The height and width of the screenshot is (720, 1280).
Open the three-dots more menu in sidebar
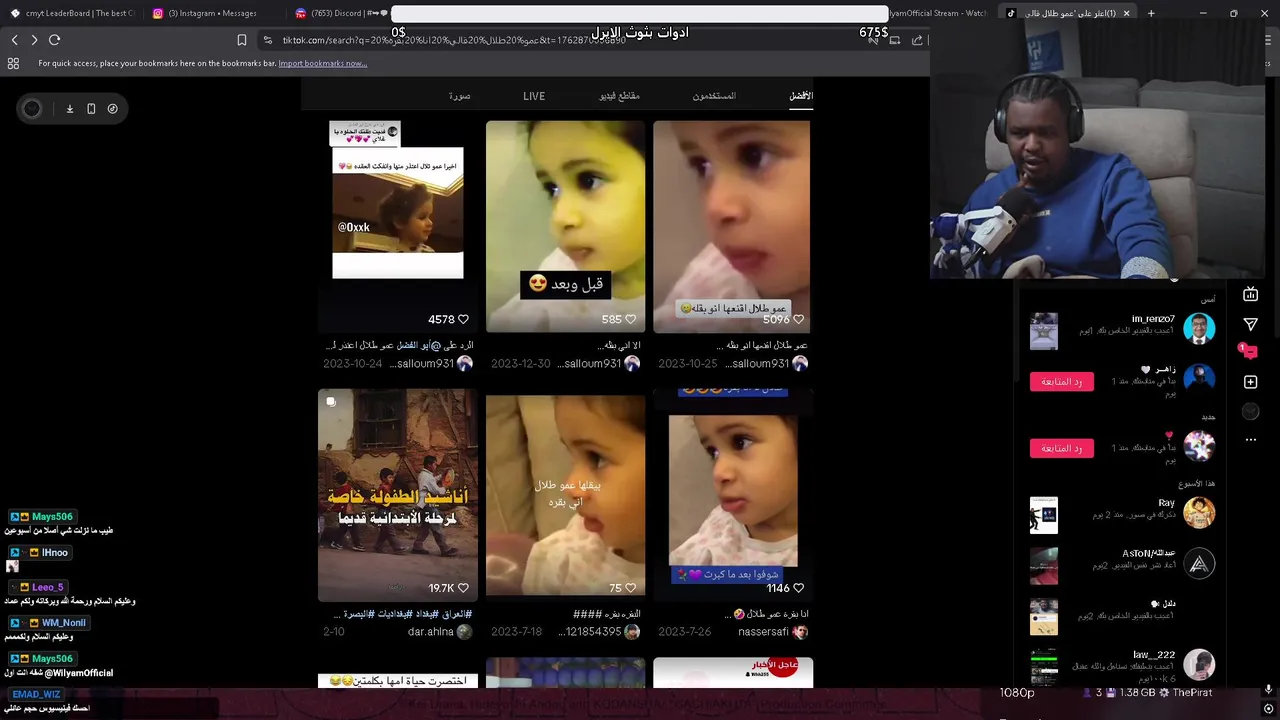(x=1250, y=440)
